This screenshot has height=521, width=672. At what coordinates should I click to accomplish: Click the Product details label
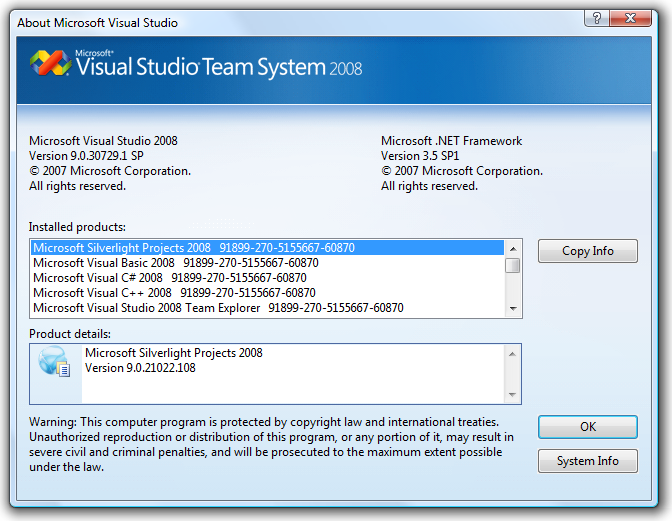pyautogui.click(x=70, y=334)
